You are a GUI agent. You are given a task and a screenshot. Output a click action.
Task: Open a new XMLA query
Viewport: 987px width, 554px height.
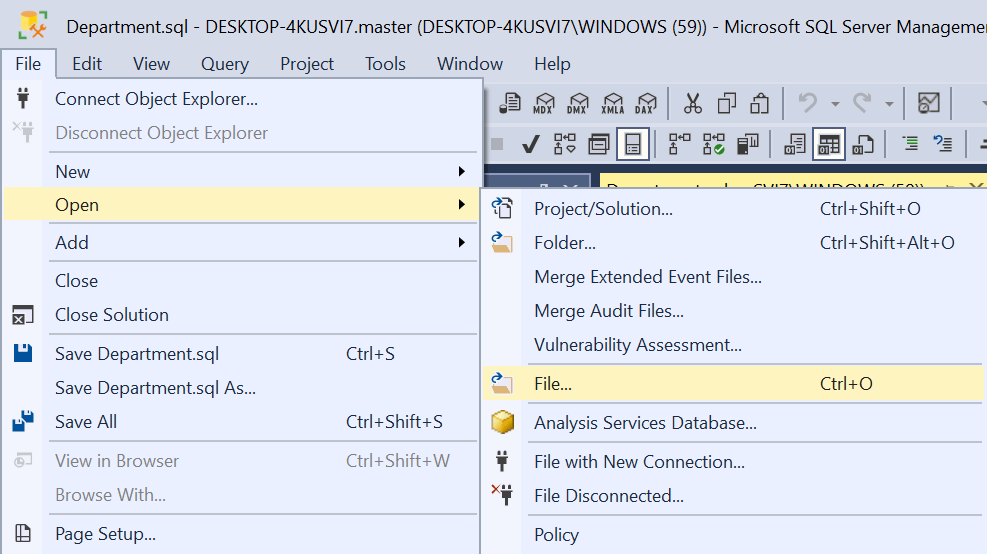(612, 103)
